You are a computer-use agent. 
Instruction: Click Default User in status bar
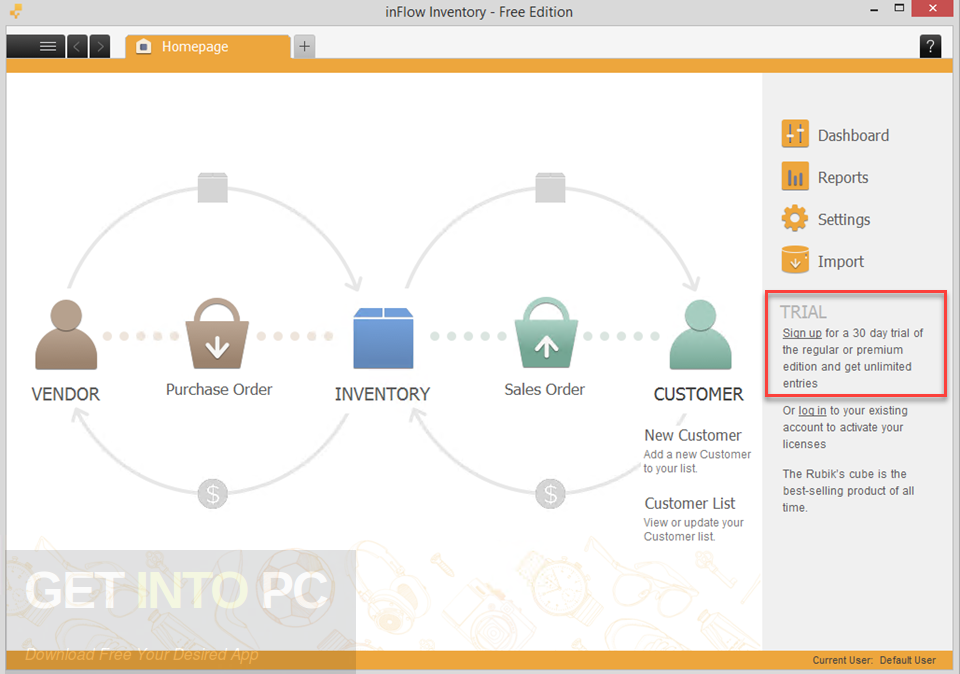[x=907, y=661]
